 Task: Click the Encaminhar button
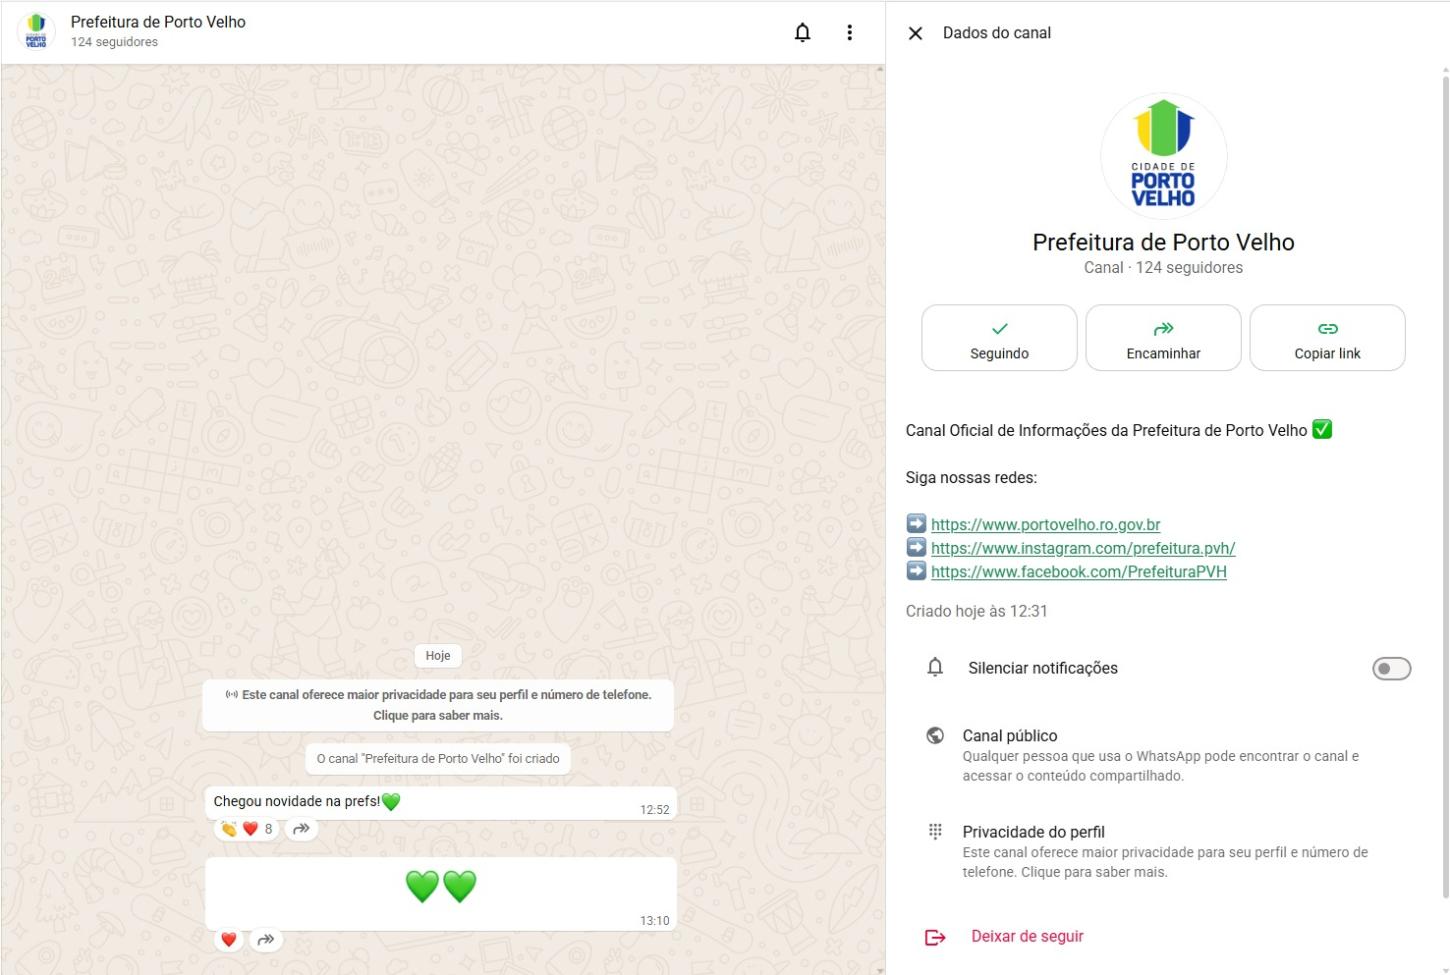point(1163,338)
